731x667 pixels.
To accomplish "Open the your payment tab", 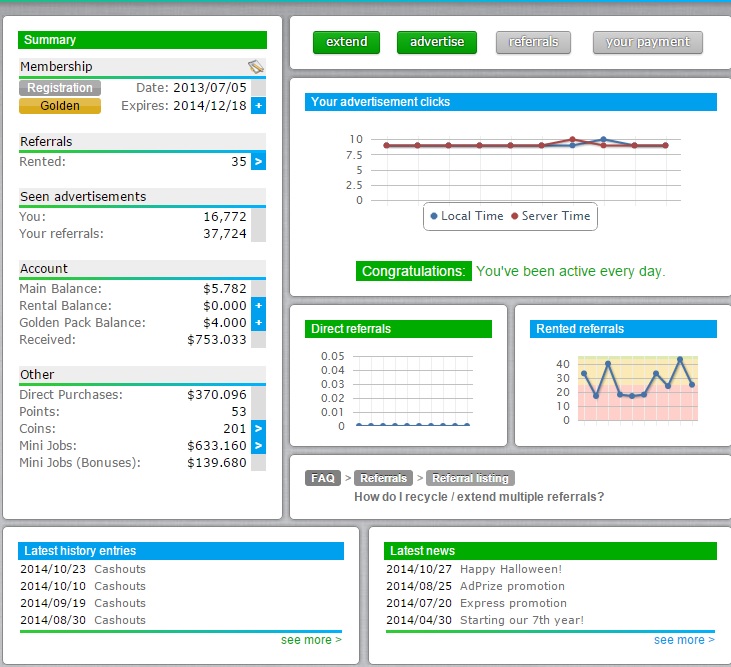I will (x=647, y=42).
